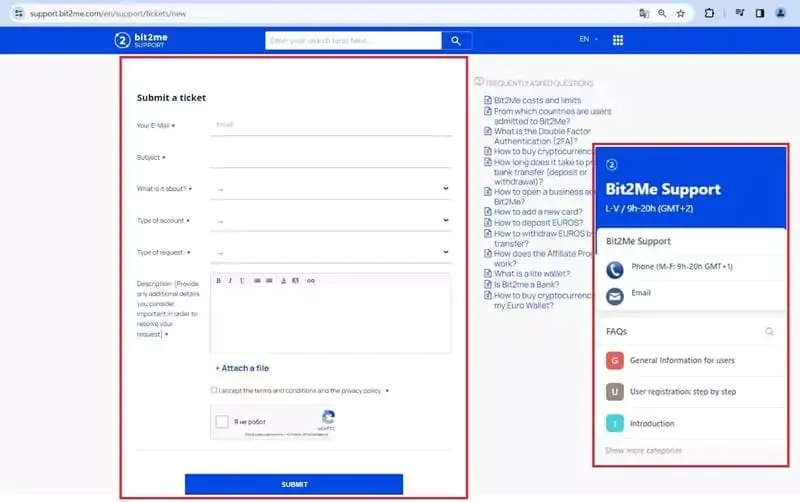Open text color tool in editor
The height and width of the screenshot is (502, 800).
click(284, 281)
